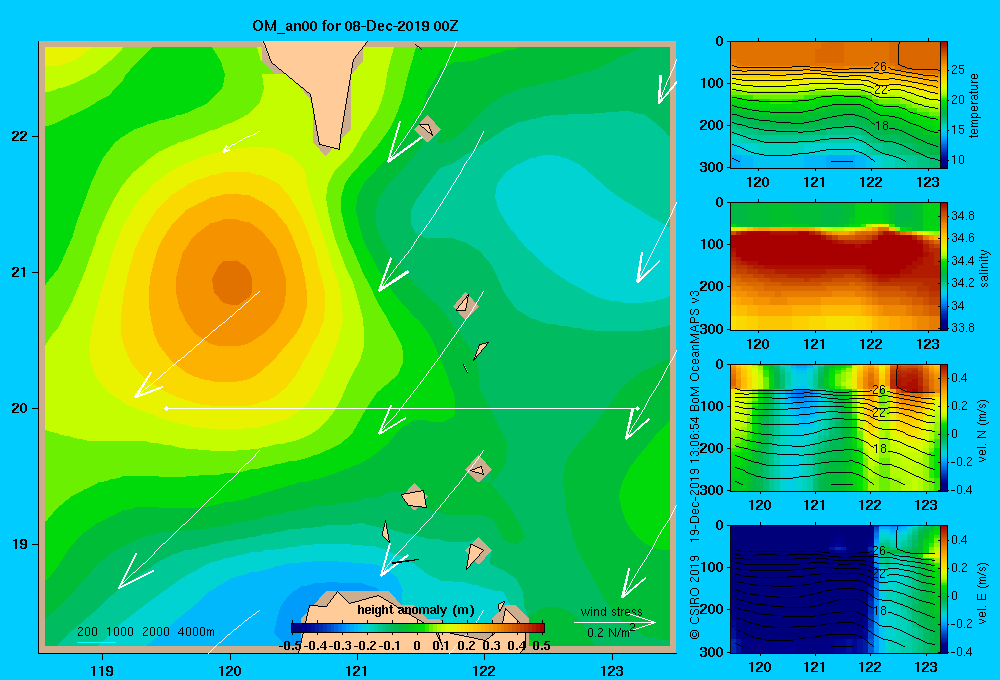The width and height of the screenshot is (1000, 680).
Task: Click the '25' tick on temperature scale
Action: pos(958,70)
